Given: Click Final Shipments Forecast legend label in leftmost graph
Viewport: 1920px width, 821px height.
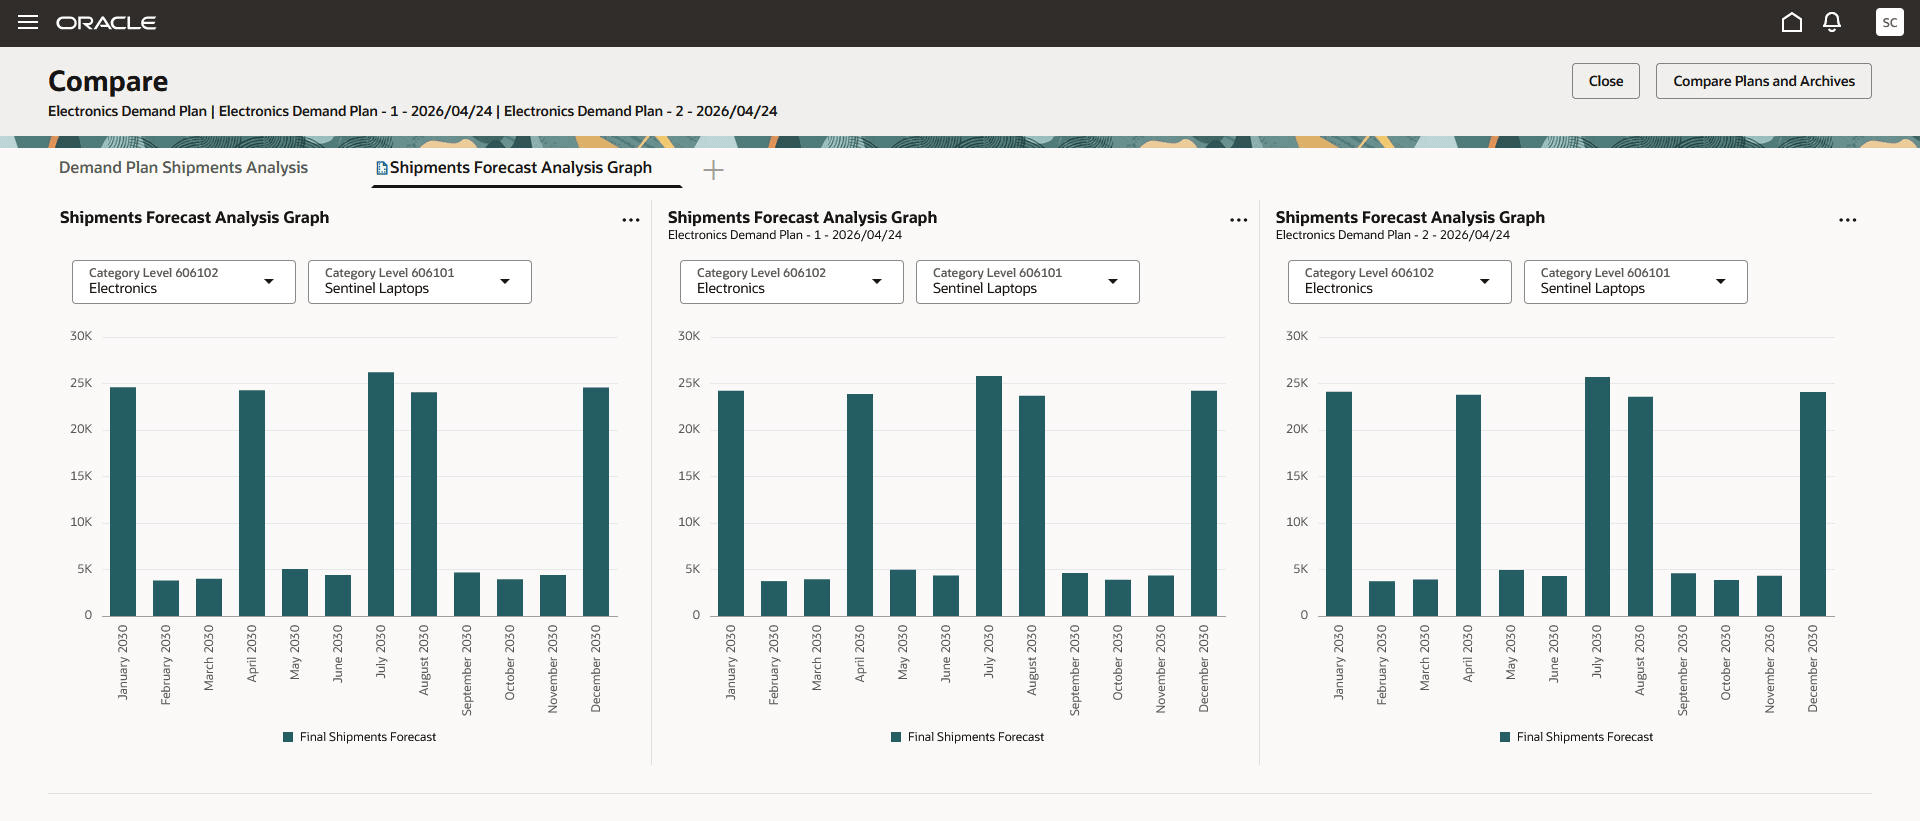Looking at the screenshot, I should pos(368,737).
